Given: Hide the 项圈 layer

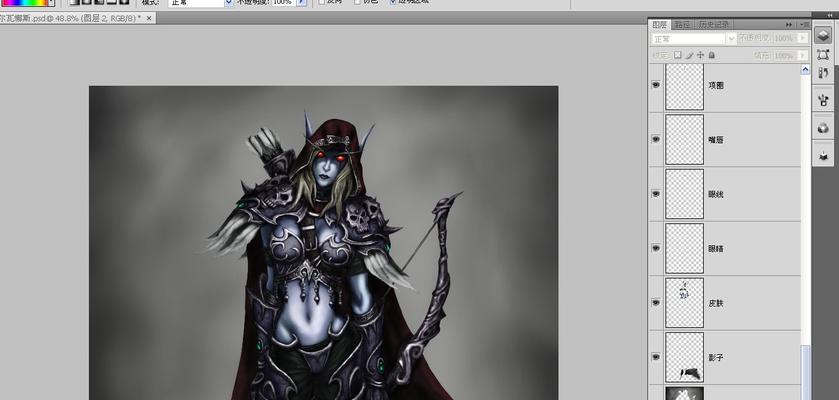Looking at the screenshot, I should (x=655, y=84).
